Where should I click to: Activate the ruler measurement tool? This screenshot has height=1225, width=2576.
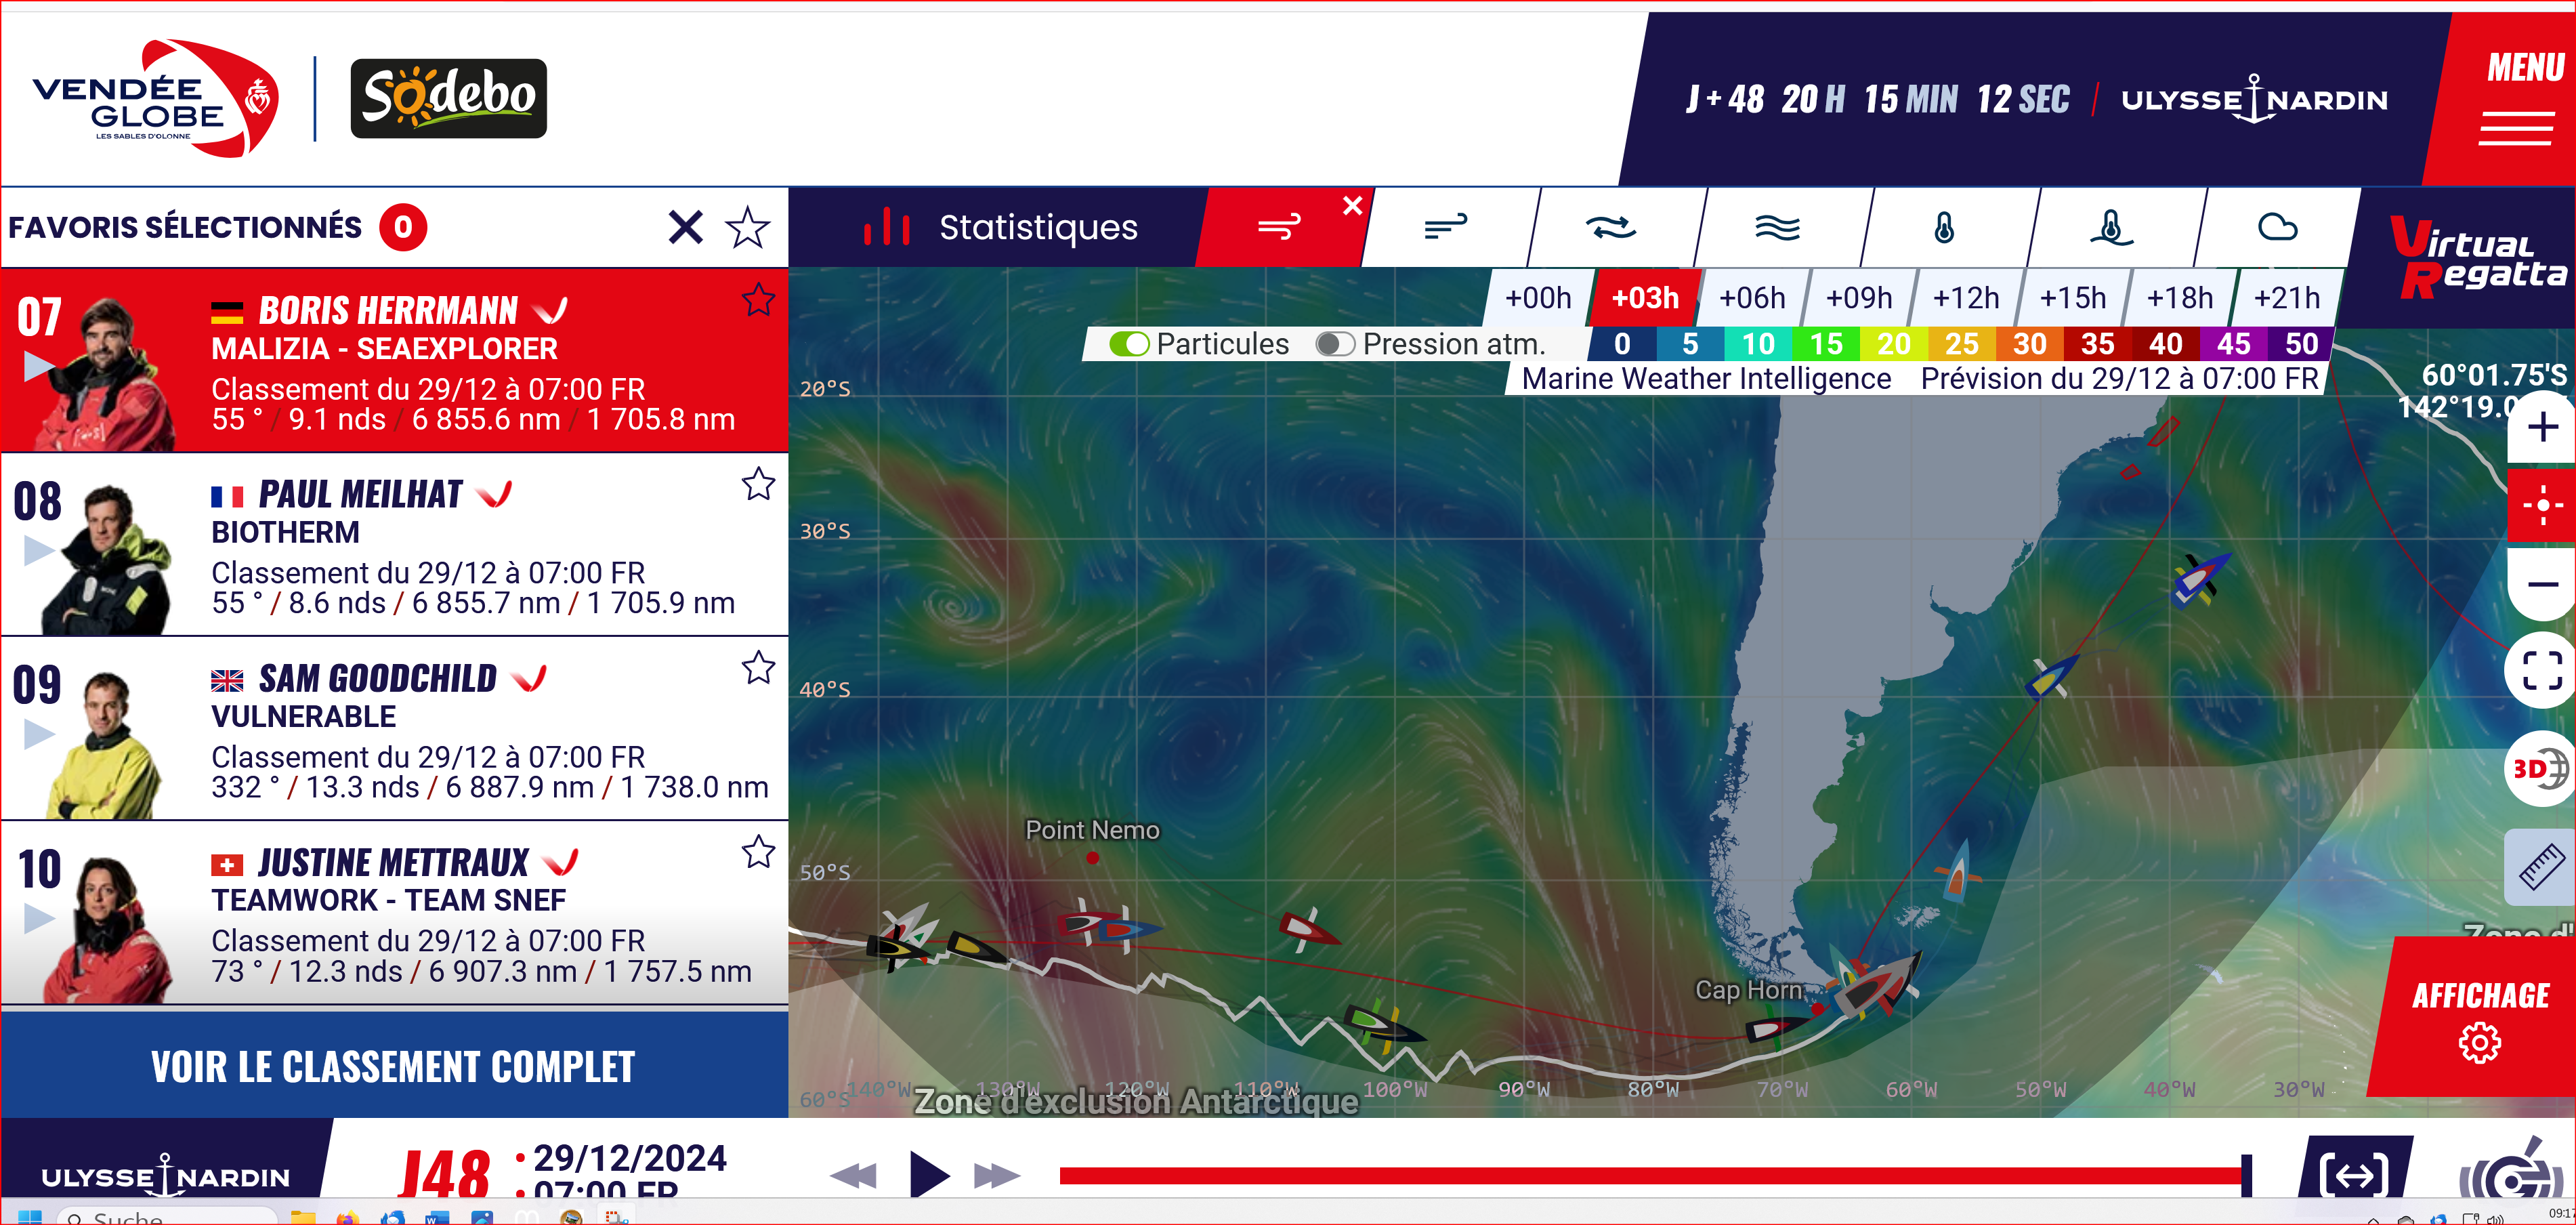2541,867
